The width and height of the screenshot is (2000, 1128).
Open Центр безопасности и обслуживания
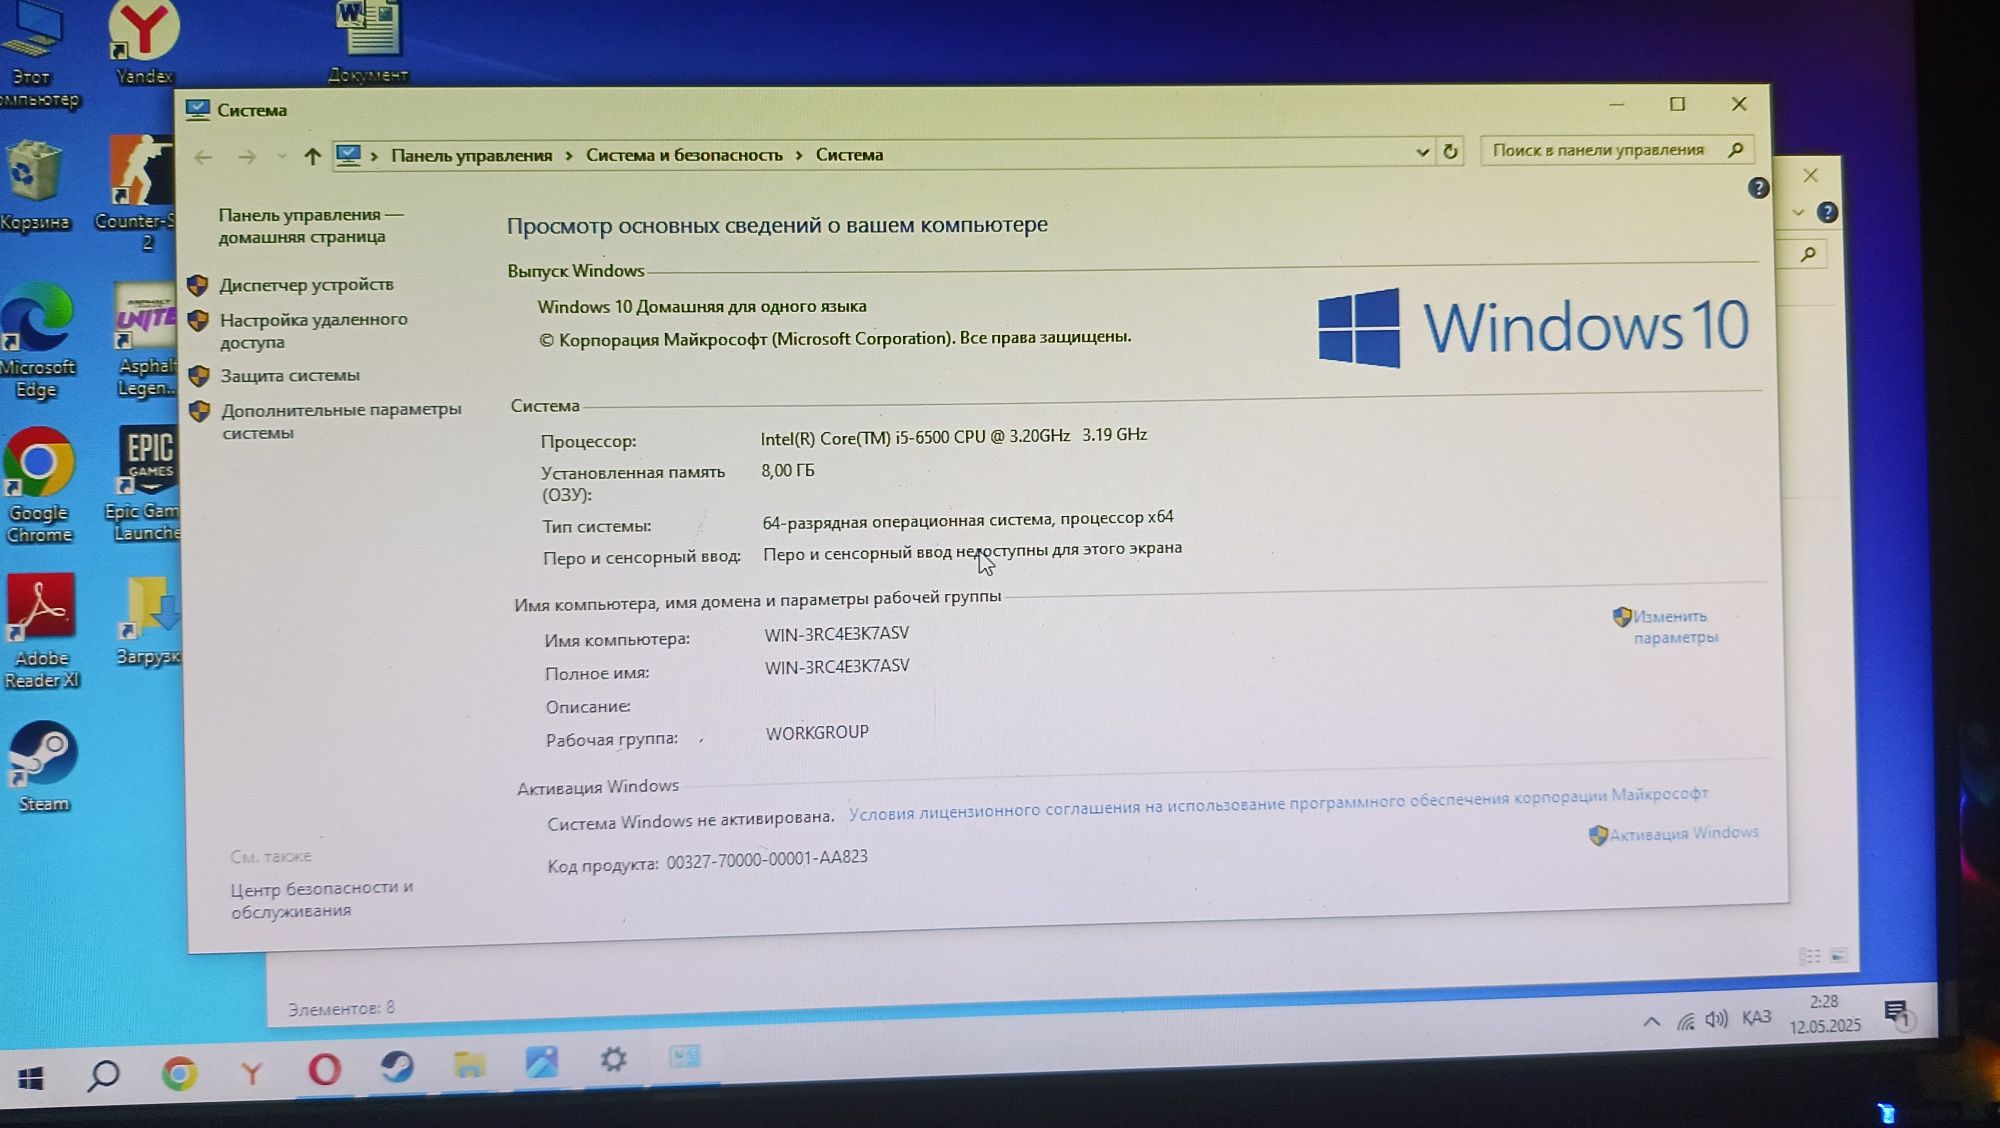321,899
